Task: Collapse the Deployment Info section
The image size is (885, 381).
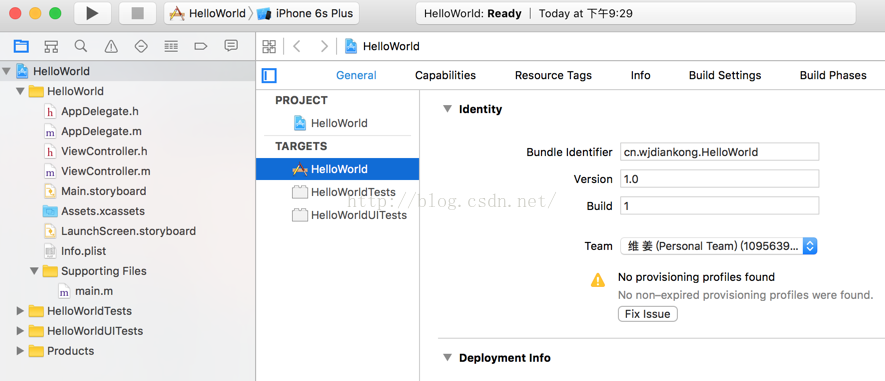Action: pos(447,358)
